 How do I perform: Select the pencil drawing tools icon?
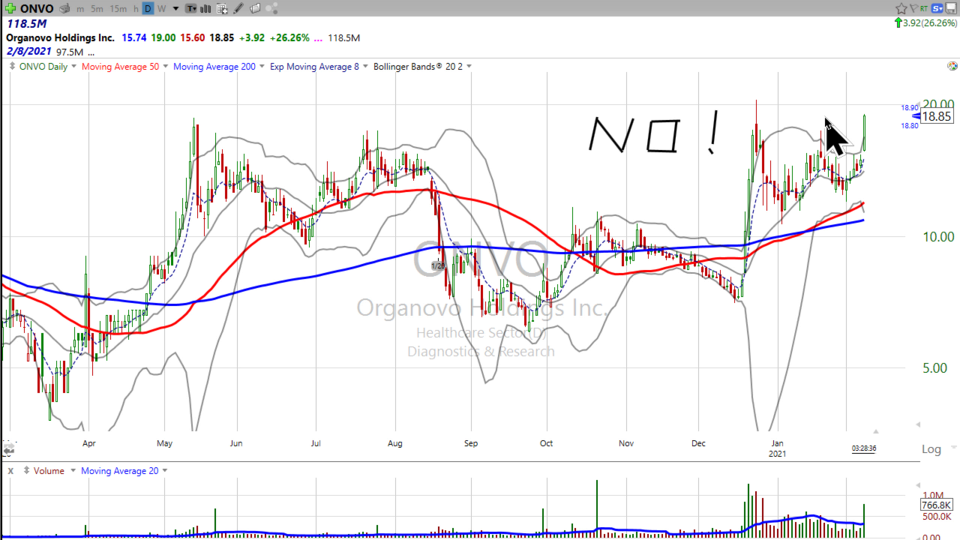pyautogui.click(x=238, y=9)
